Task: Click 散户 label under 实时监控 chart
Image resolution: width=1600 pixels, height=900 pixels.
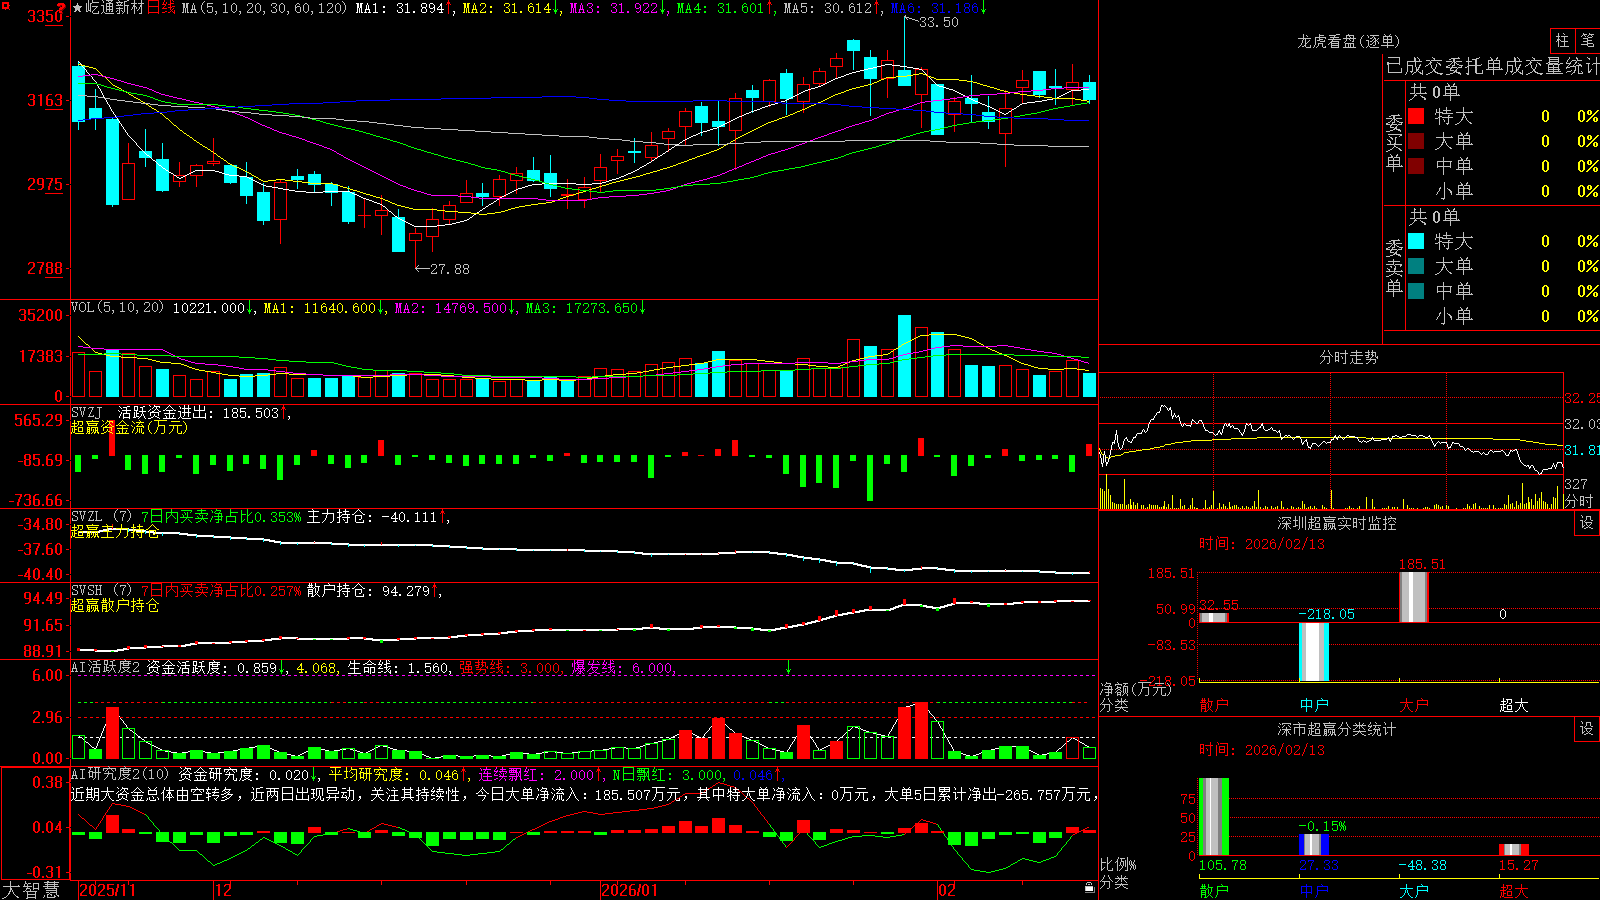Action: (x=1214, y=705)
